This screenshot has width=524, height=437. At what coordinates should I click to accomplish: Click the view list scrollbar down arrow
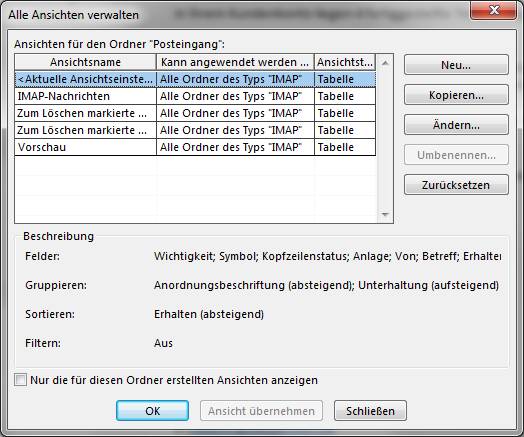pos(385,215)
